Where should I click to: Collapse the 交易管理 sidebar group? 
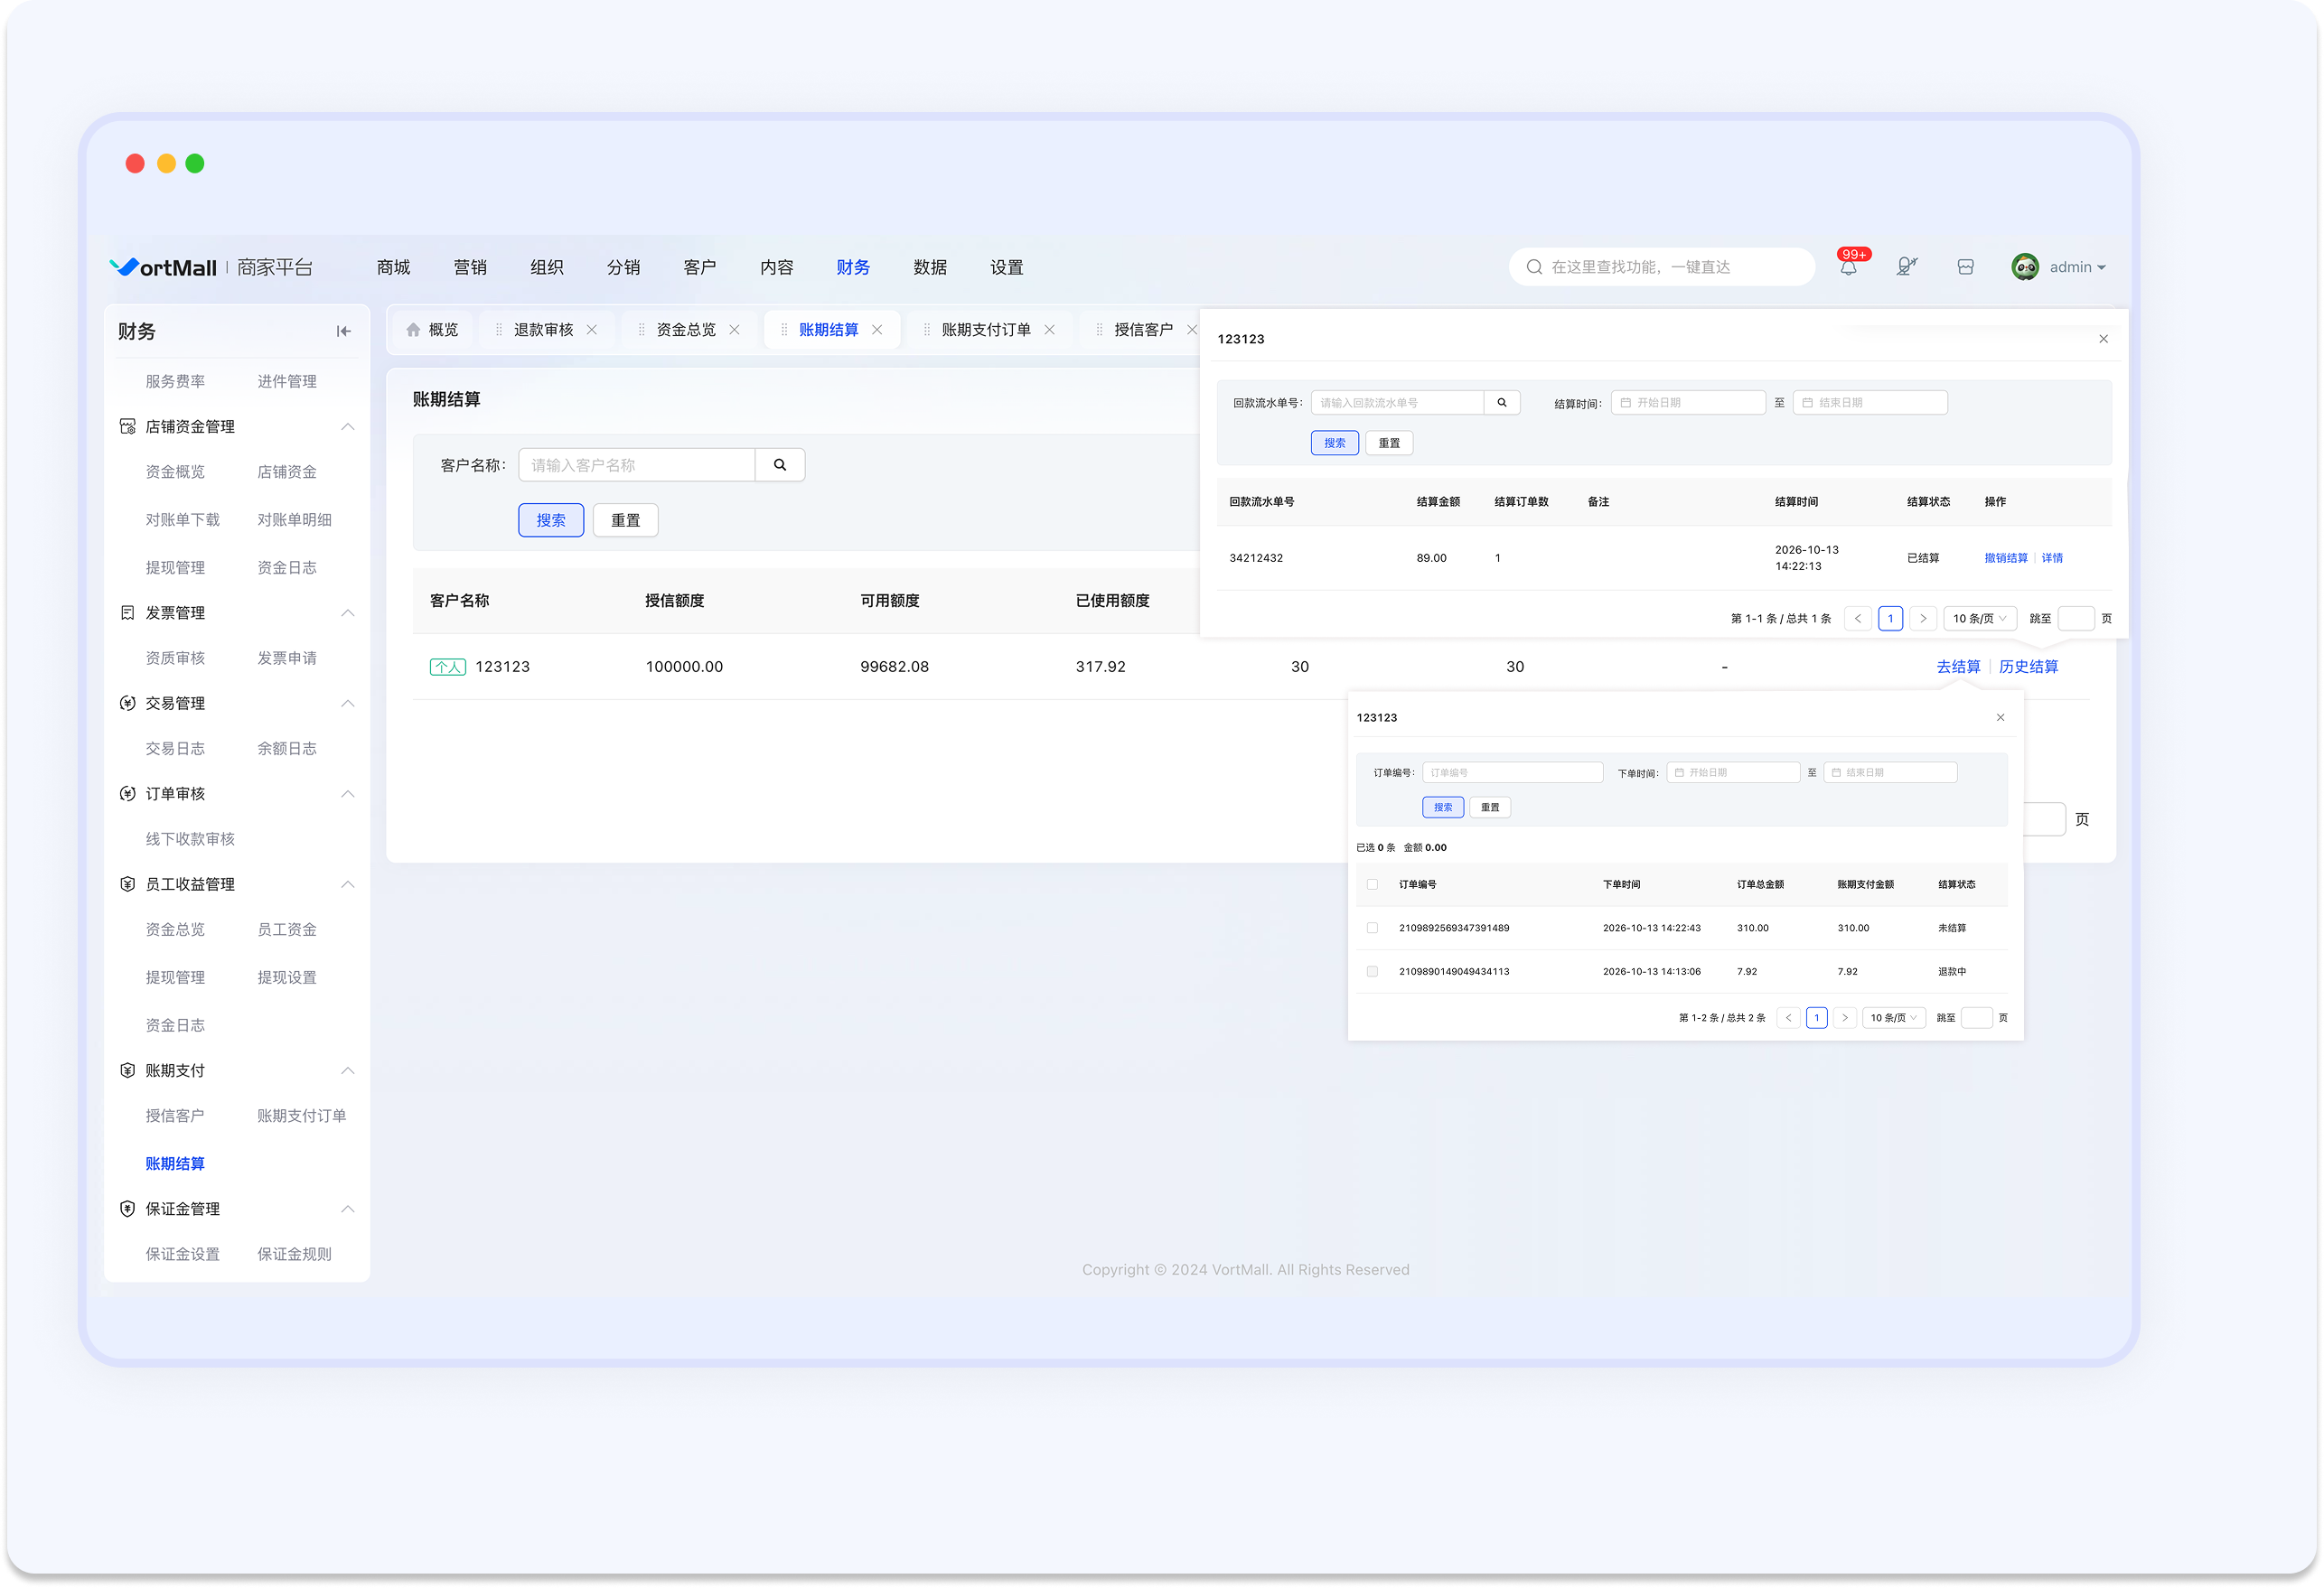point(347,704)
